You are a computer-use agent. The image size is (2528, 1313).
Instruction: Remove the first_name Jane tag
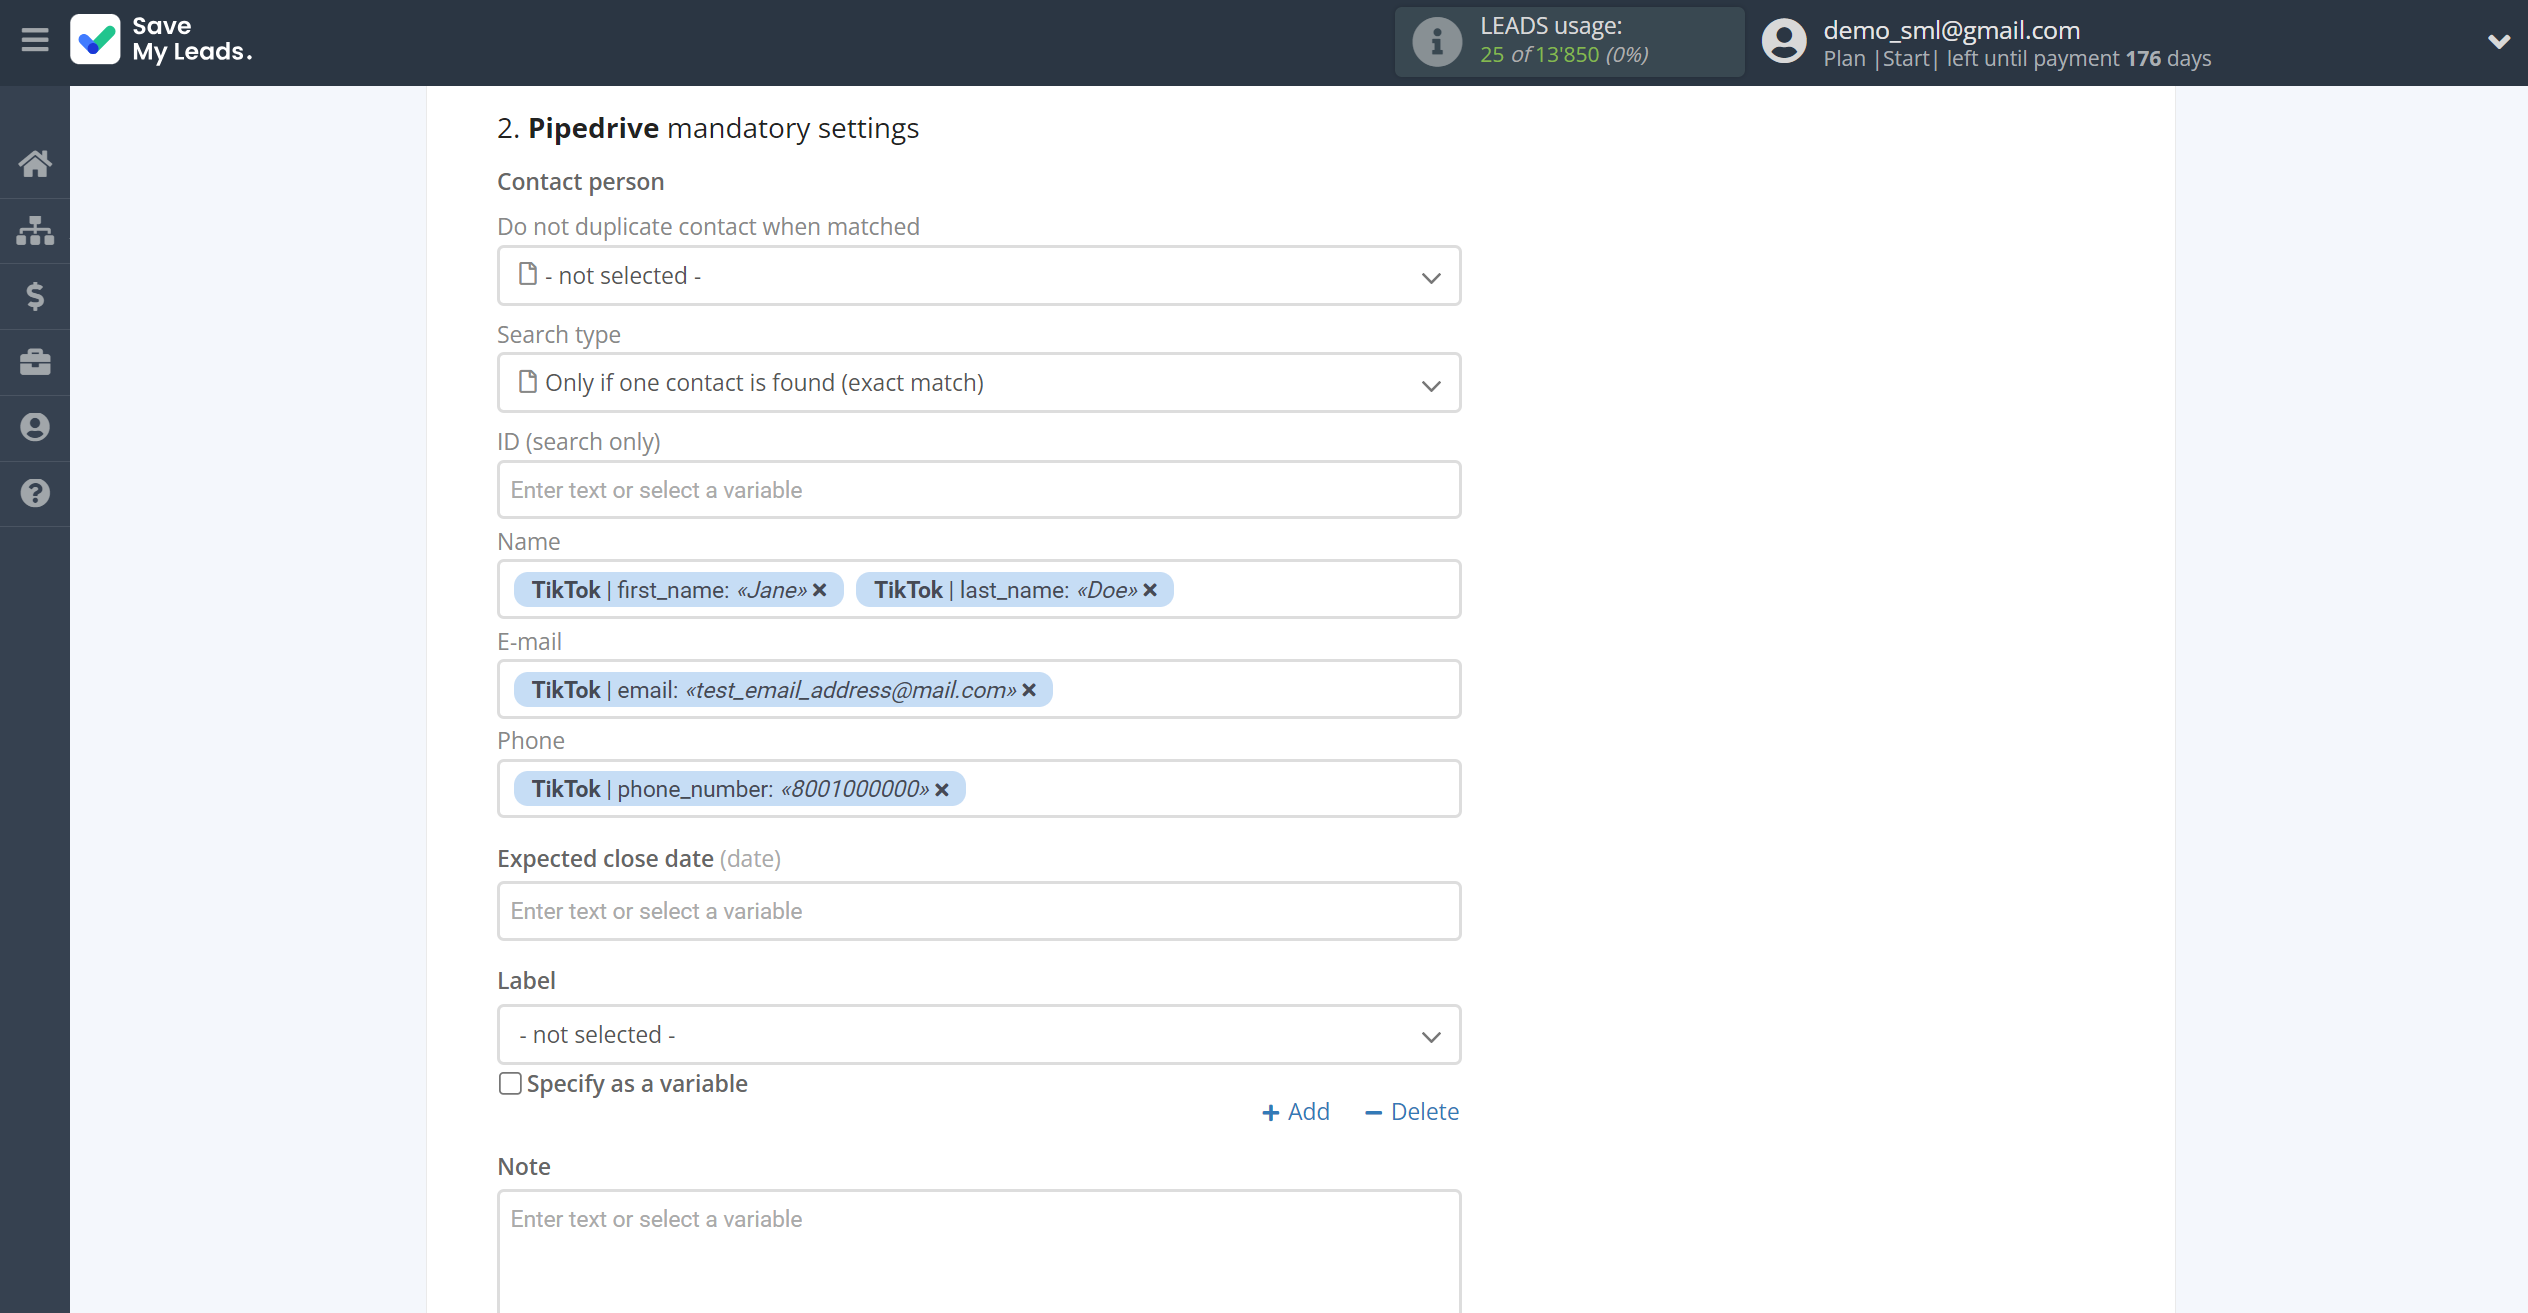coord(820,590)
